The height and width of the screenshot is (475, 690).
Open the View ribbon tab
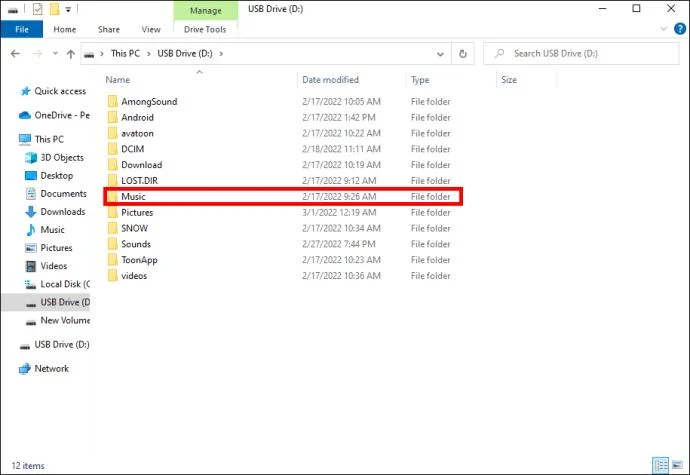(151, 29)
